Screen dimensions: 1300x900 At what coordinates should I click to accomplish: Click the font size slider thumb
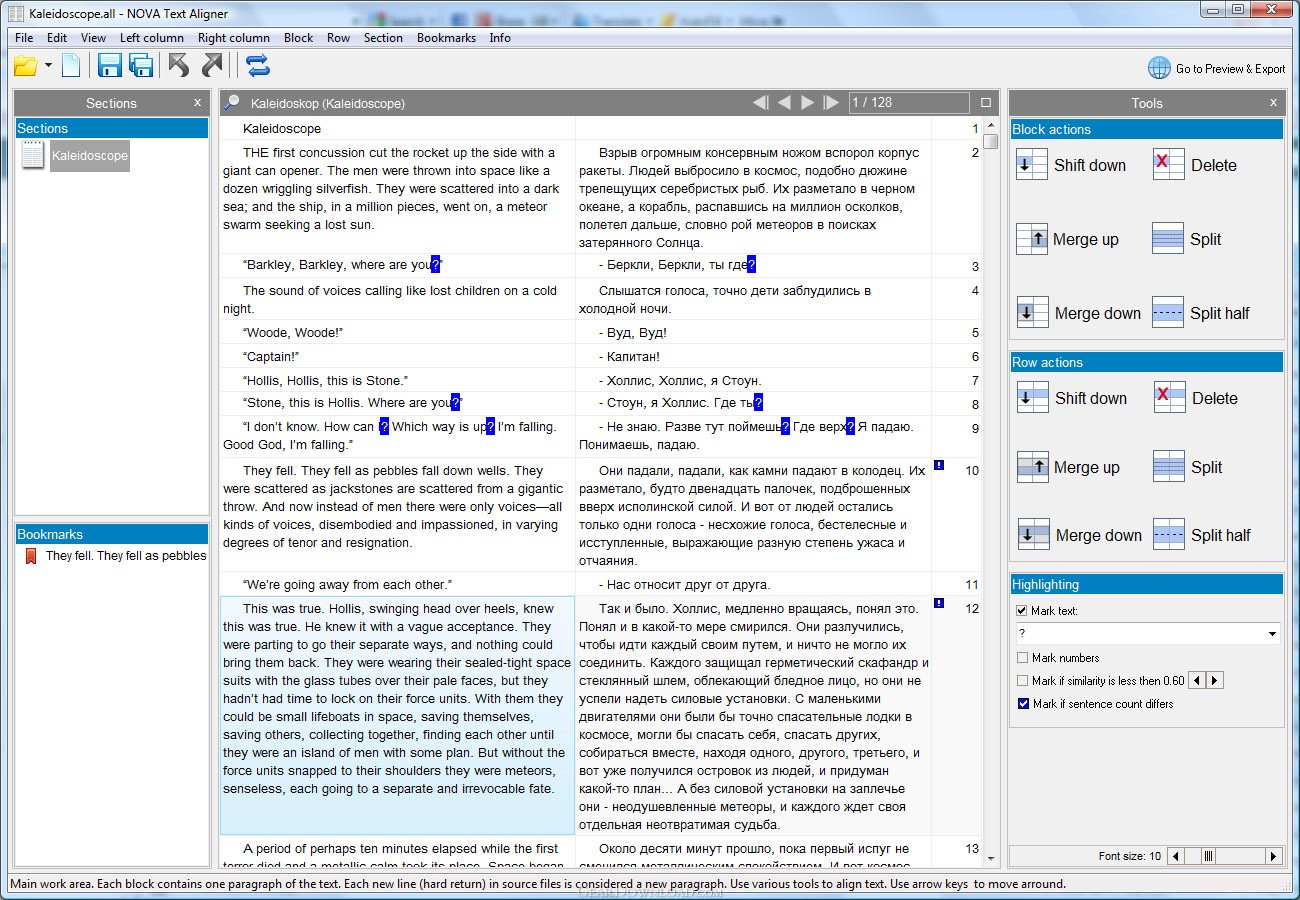tap(1208, 856)
